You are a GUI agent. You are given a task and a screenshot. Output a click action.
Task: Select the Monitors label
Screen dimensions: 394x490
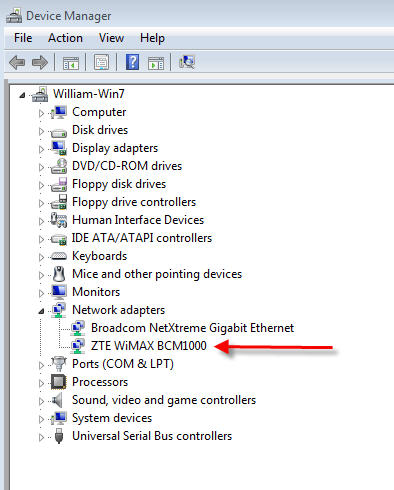tap(96, 292)
